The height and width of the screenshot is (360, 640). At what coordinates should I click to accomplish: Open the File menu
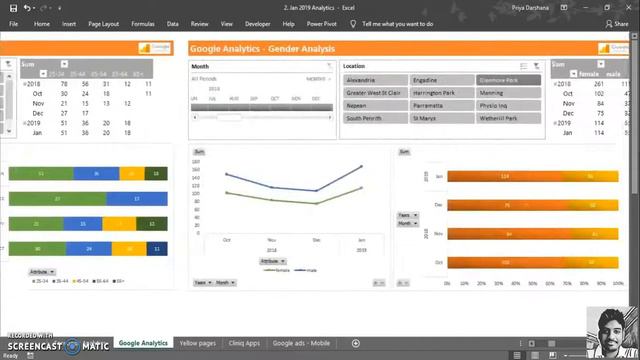(x=13, y=24)
